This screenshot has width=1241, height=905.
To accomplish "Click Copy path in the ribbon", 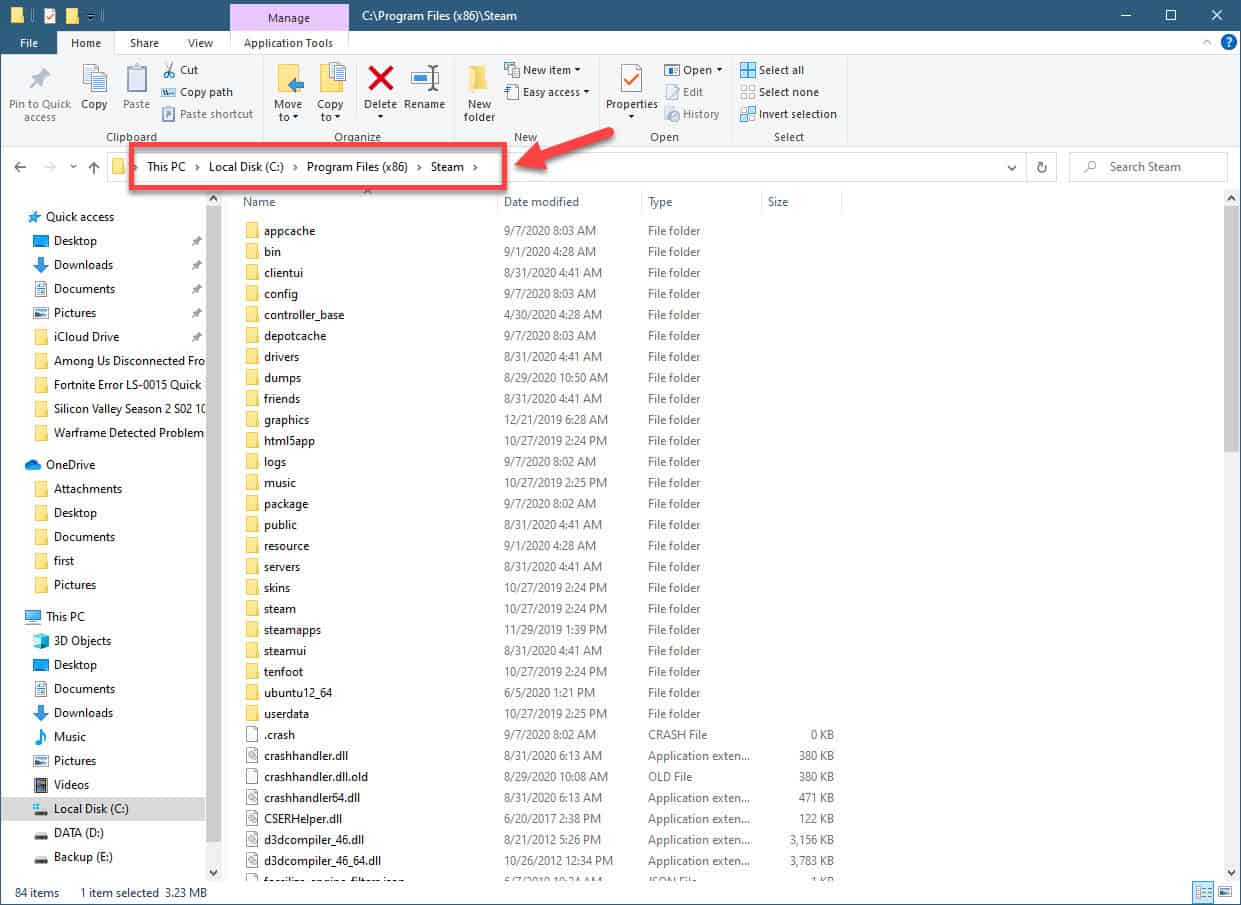I will [x=197, y=92].
